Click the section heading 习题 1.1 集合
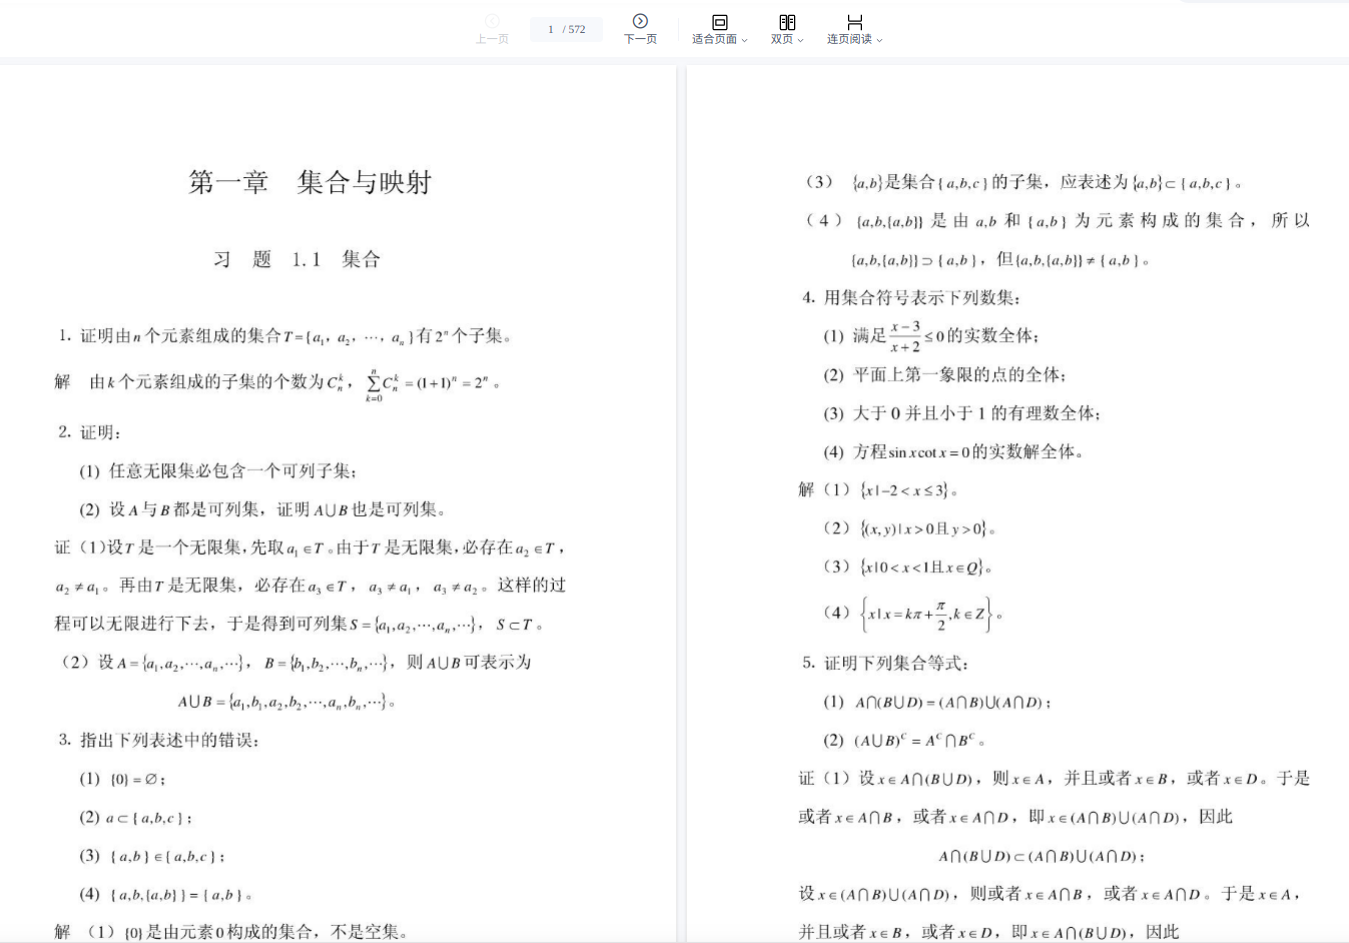The height and width of the screenshot is (943, 1349). pyautogui.click(x=296, y=260)
